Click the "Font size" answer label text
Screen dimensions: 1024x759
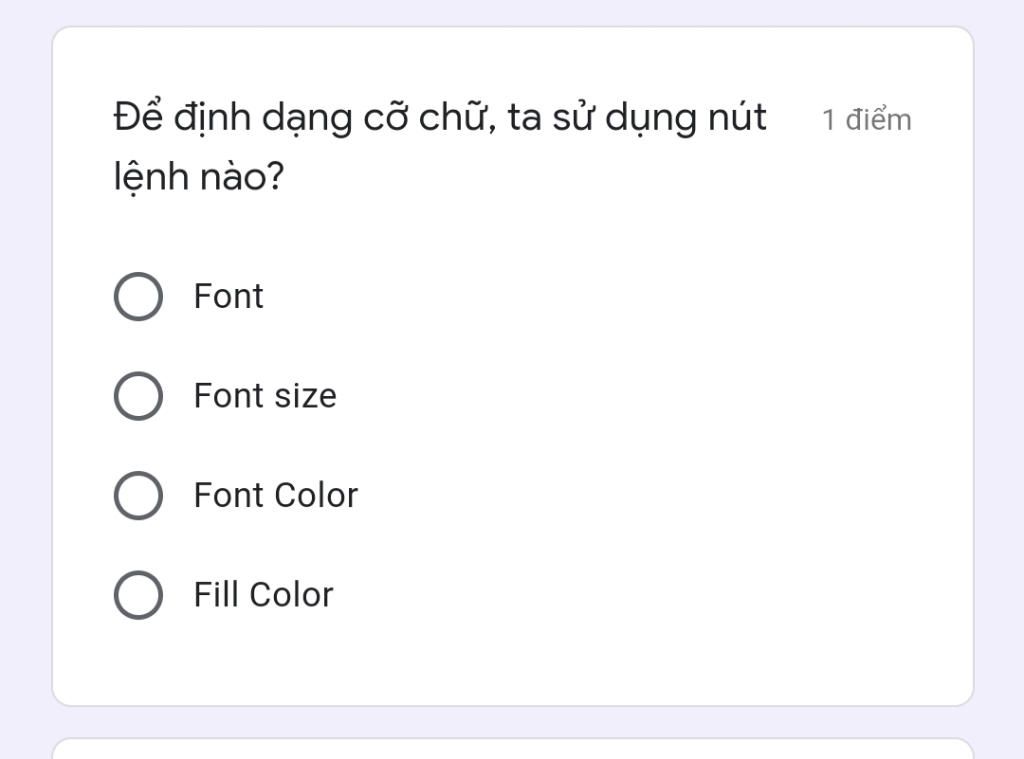265,396
